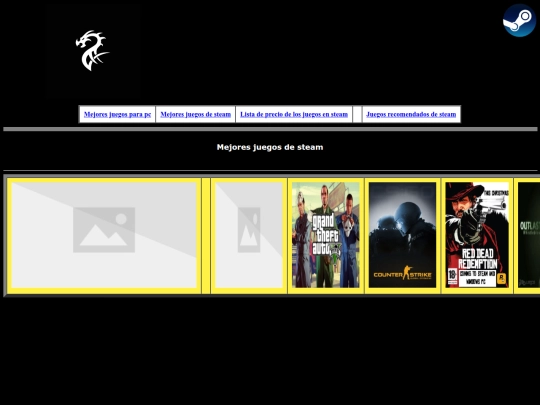Click the white dragon logo
Viewport: 540px width, 405px height.
coord(92,50)
